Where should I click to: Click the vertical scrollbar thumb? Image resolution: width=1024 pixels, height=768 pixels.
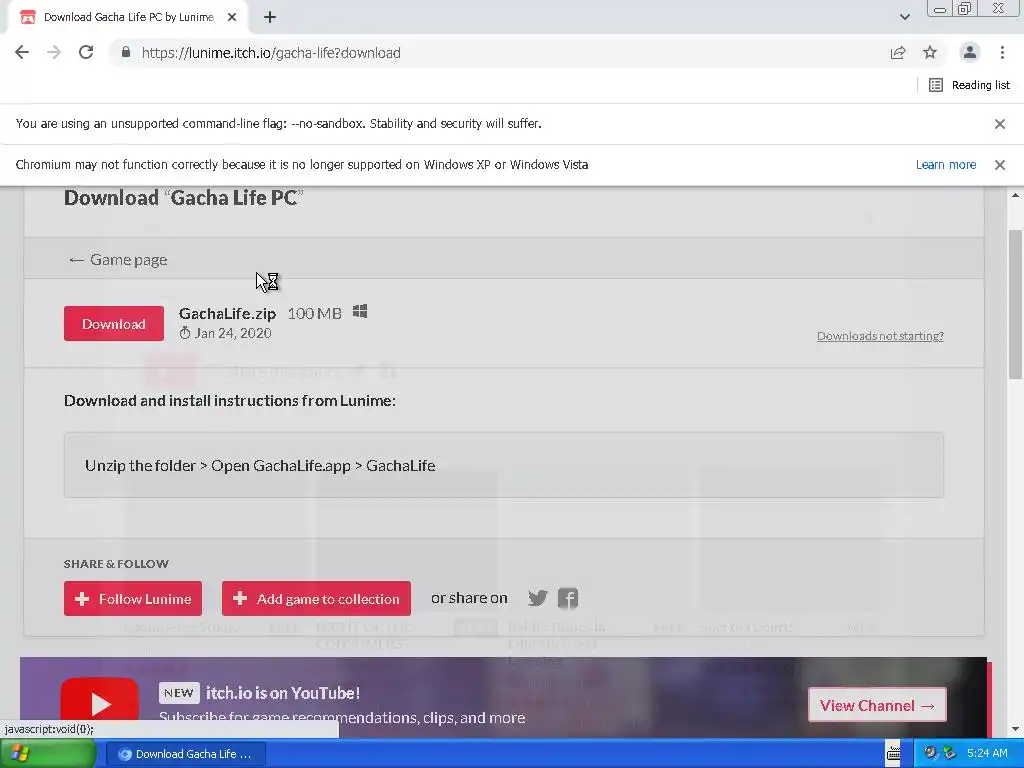(1016, 304)
